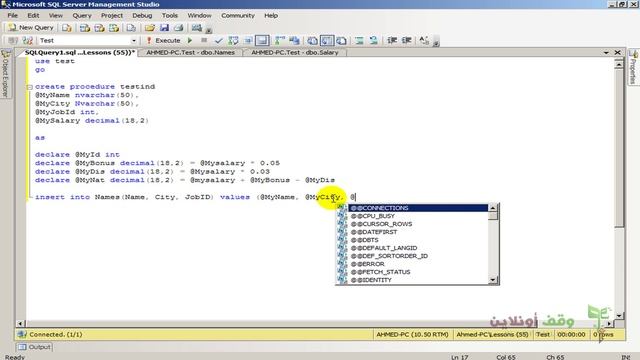Open the Debug menu
This screenshot has height=360, width=640.
[142, 16]
